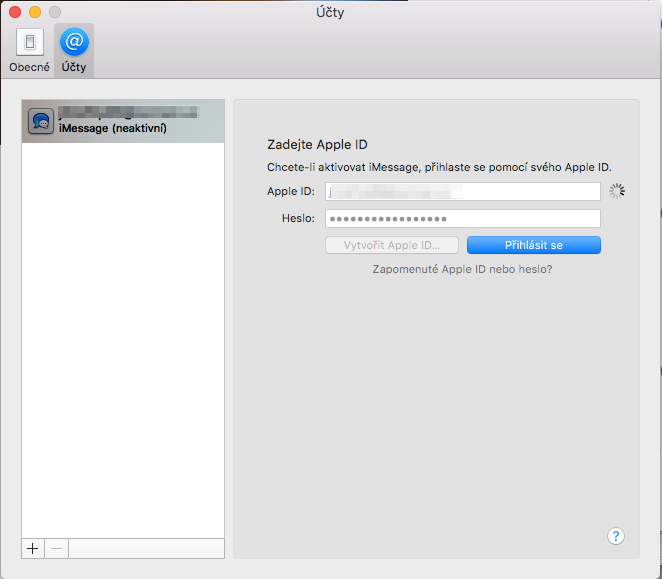Open the Obecné preferences tab

30,50
